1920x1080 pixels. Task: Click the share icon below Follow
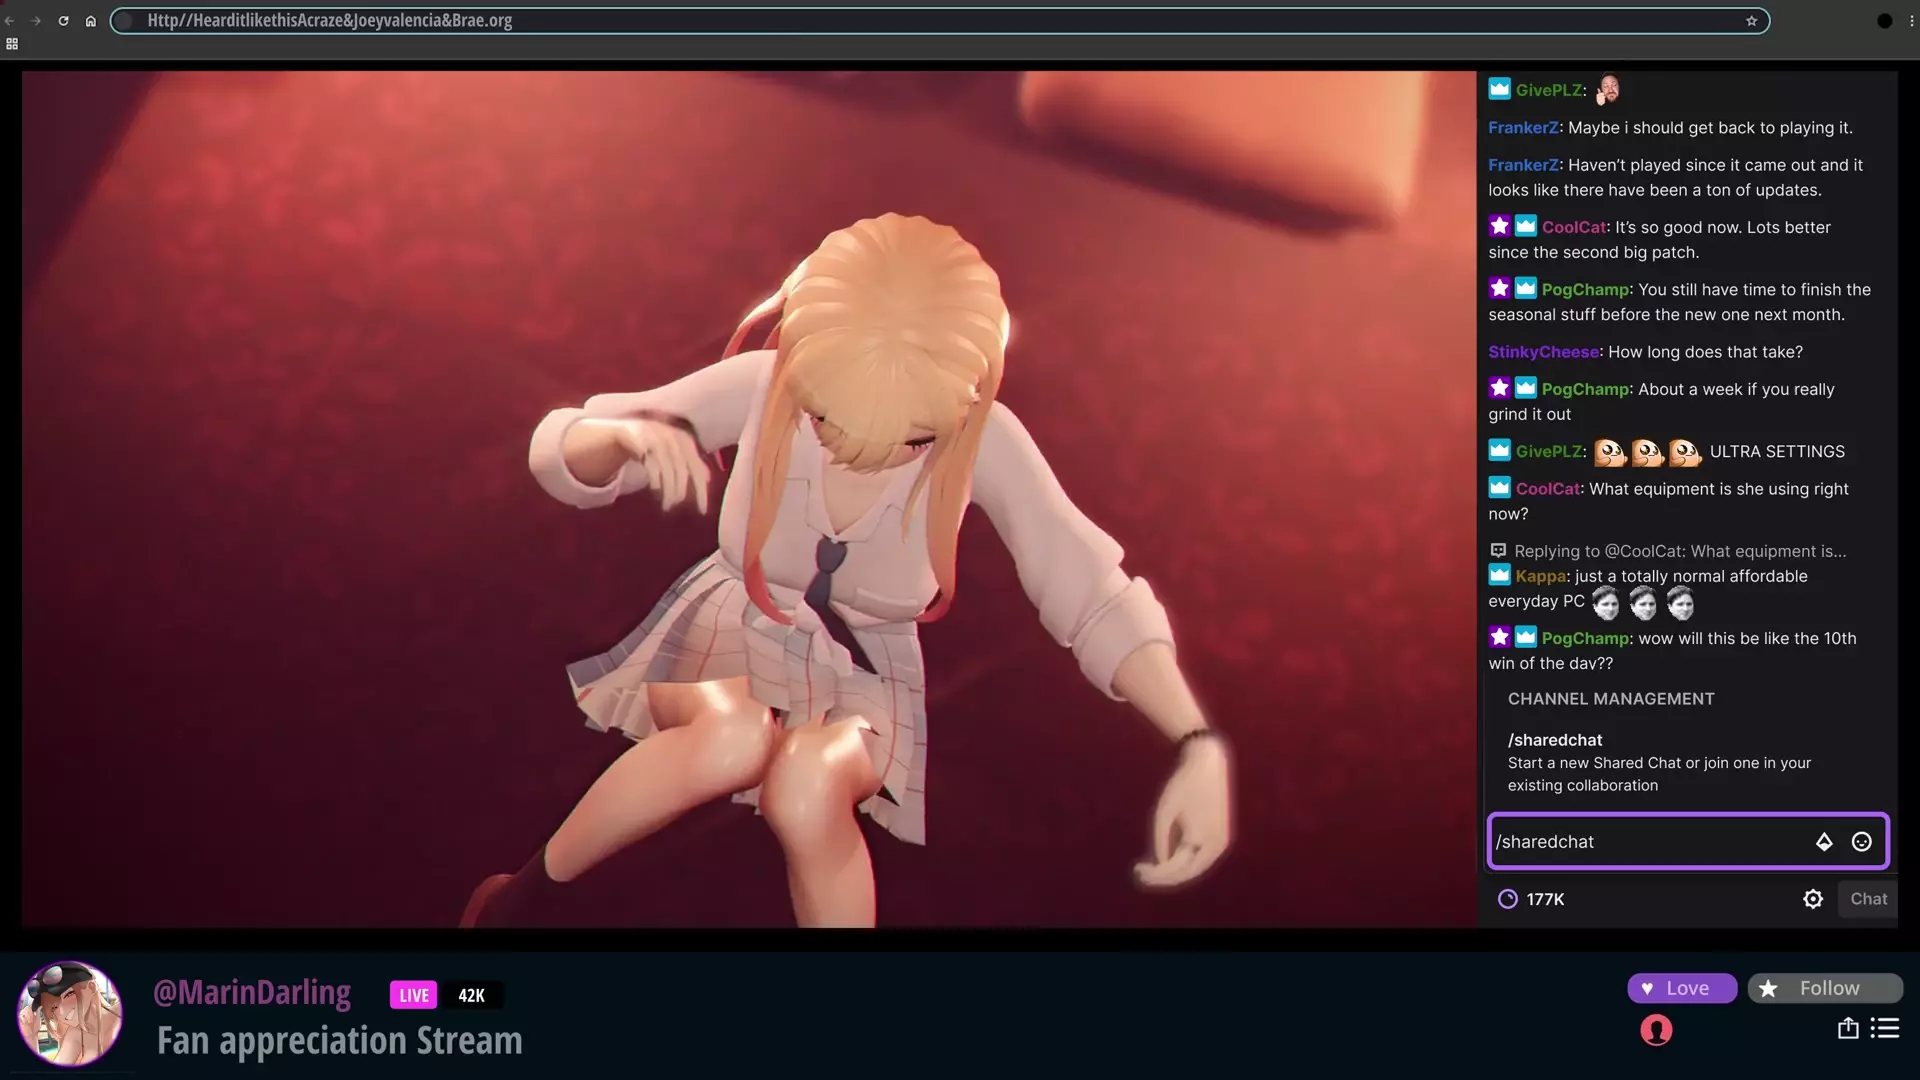pos(1847,1028)
